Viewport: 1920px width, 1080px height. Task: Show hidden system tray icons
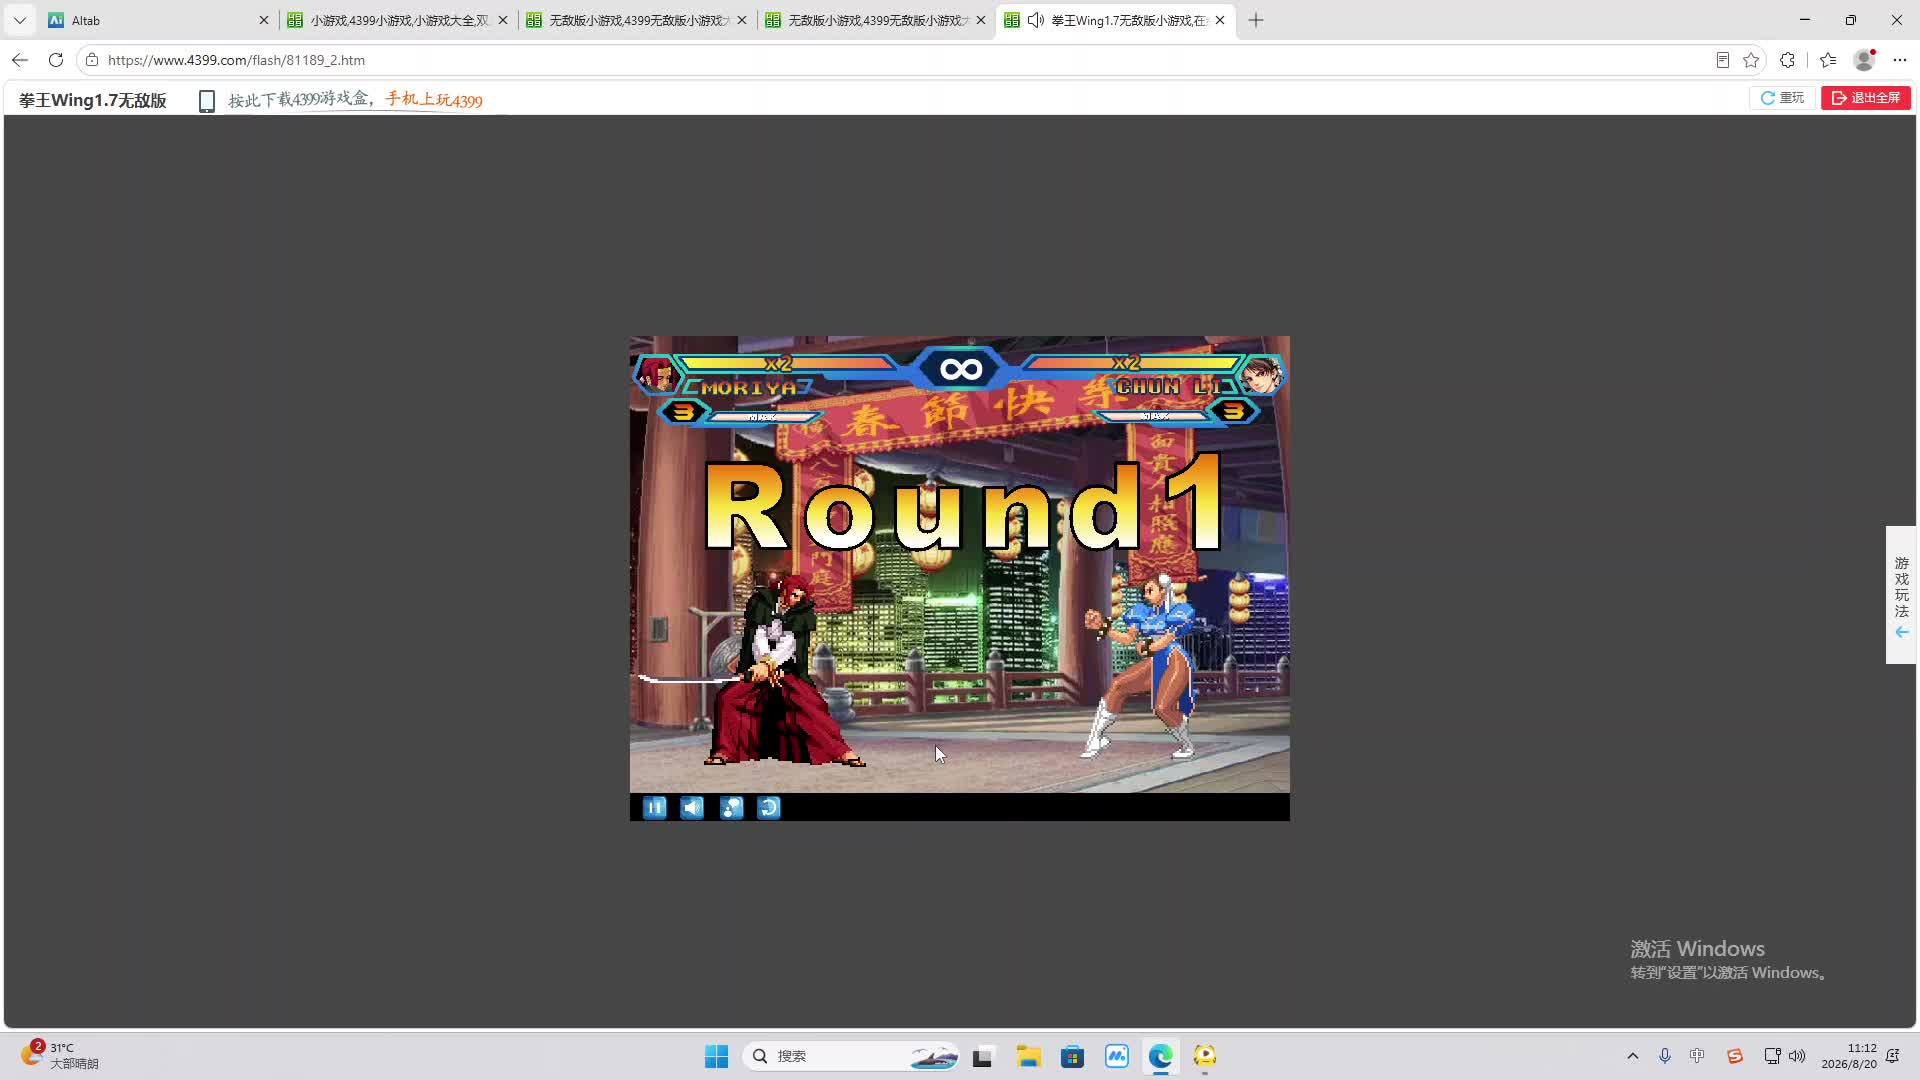click(1633, 1056)
